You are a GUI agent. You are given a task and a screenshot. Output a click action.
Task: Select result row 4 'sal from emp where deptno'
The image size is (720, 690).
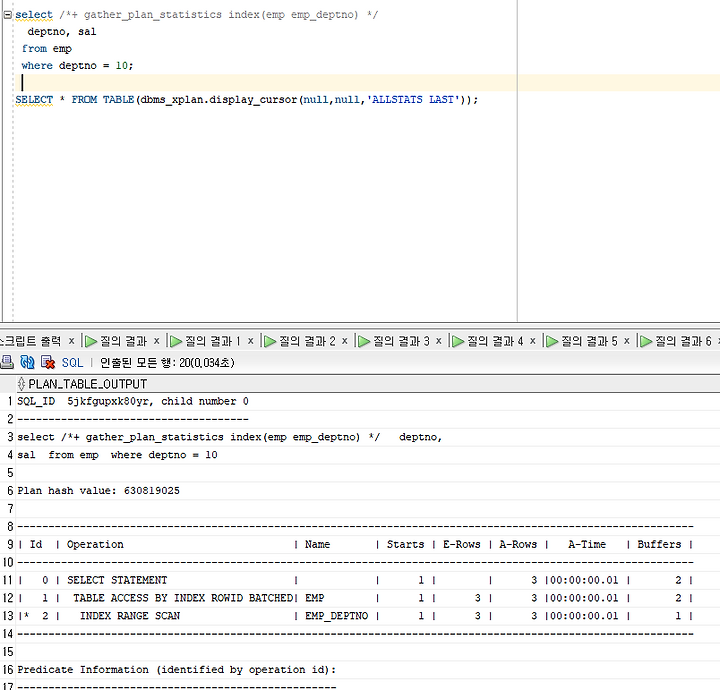point(118,455)
